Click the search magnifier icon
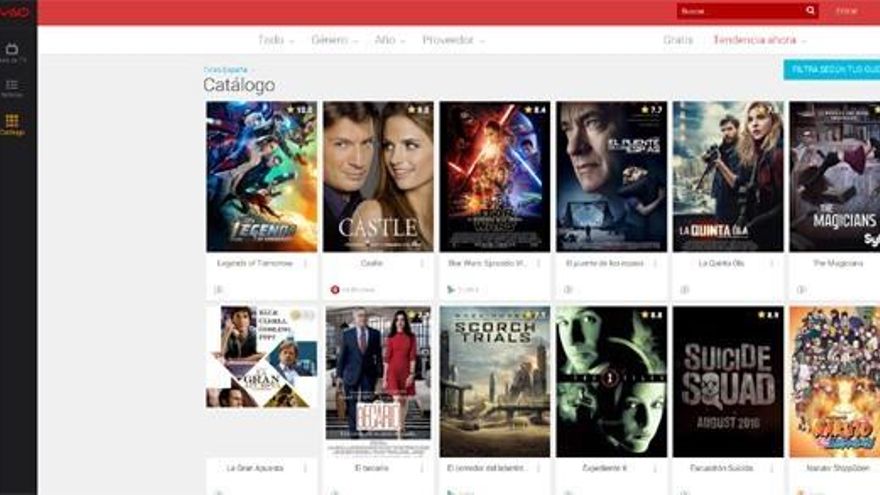880x495 pixels. tap(810, 11)
